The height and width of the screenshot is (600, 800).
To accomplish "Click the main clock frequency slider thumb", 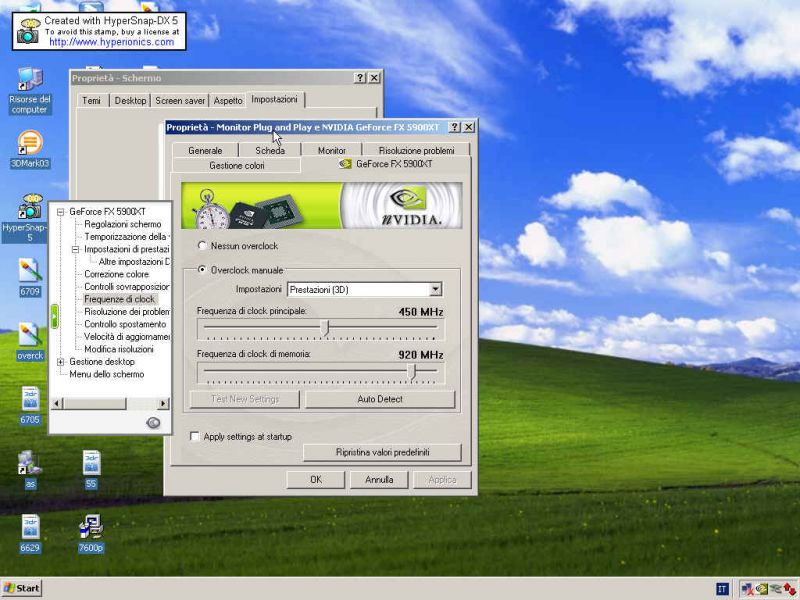I will tap(326, 328).
